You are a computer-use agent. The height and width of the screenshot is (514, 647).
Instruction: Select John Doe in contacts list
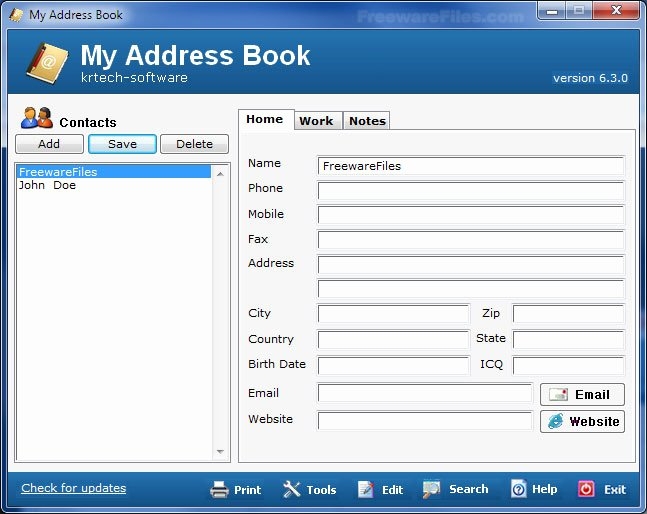click(x=47, y=185)
